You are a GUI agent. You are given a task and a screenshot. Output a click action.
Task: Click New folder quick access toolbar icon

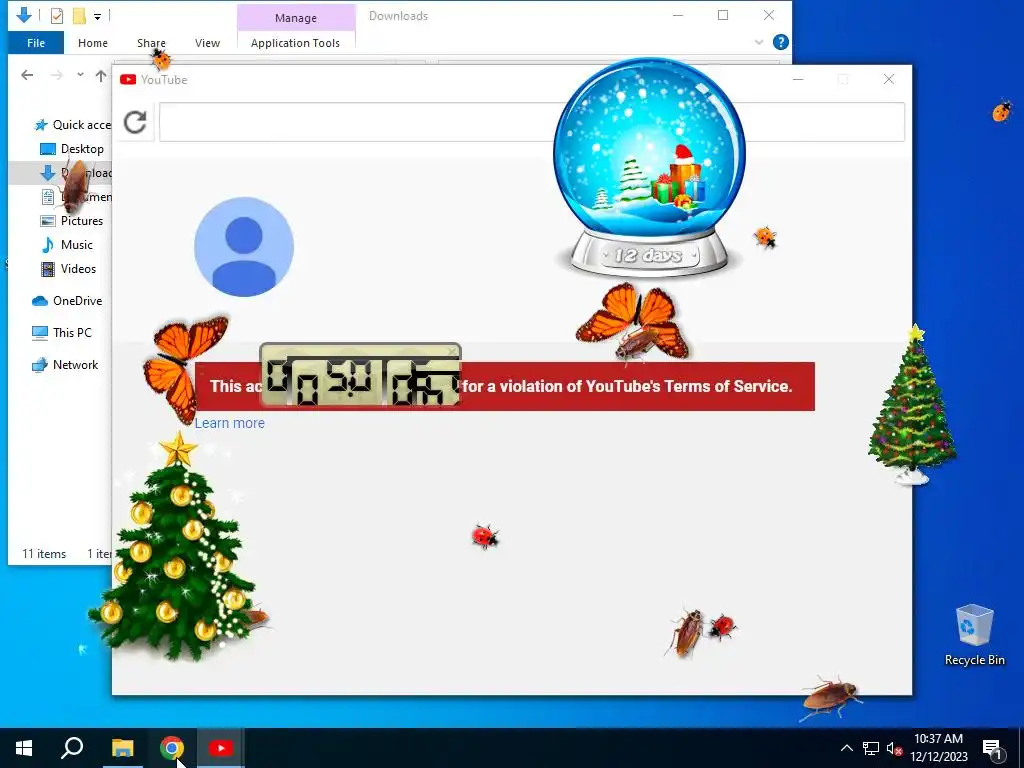[79, 16]
